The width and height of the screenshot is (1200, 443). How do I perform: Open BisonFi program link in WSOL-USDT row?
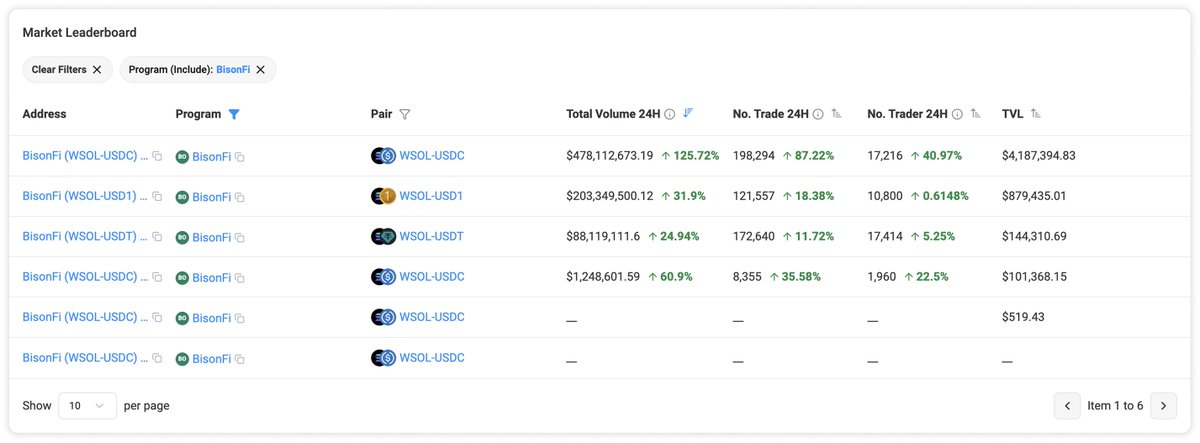tap(211, 238)
